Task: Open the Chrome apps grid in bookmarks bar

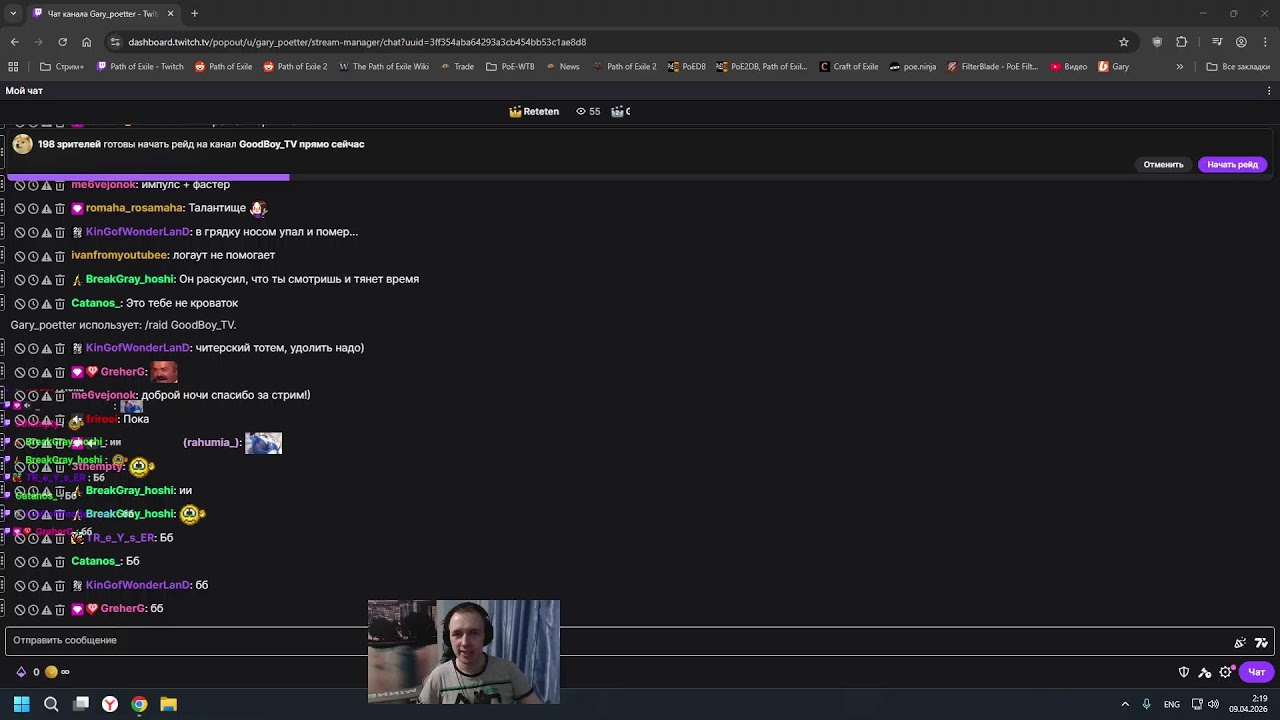Action: 13,67
